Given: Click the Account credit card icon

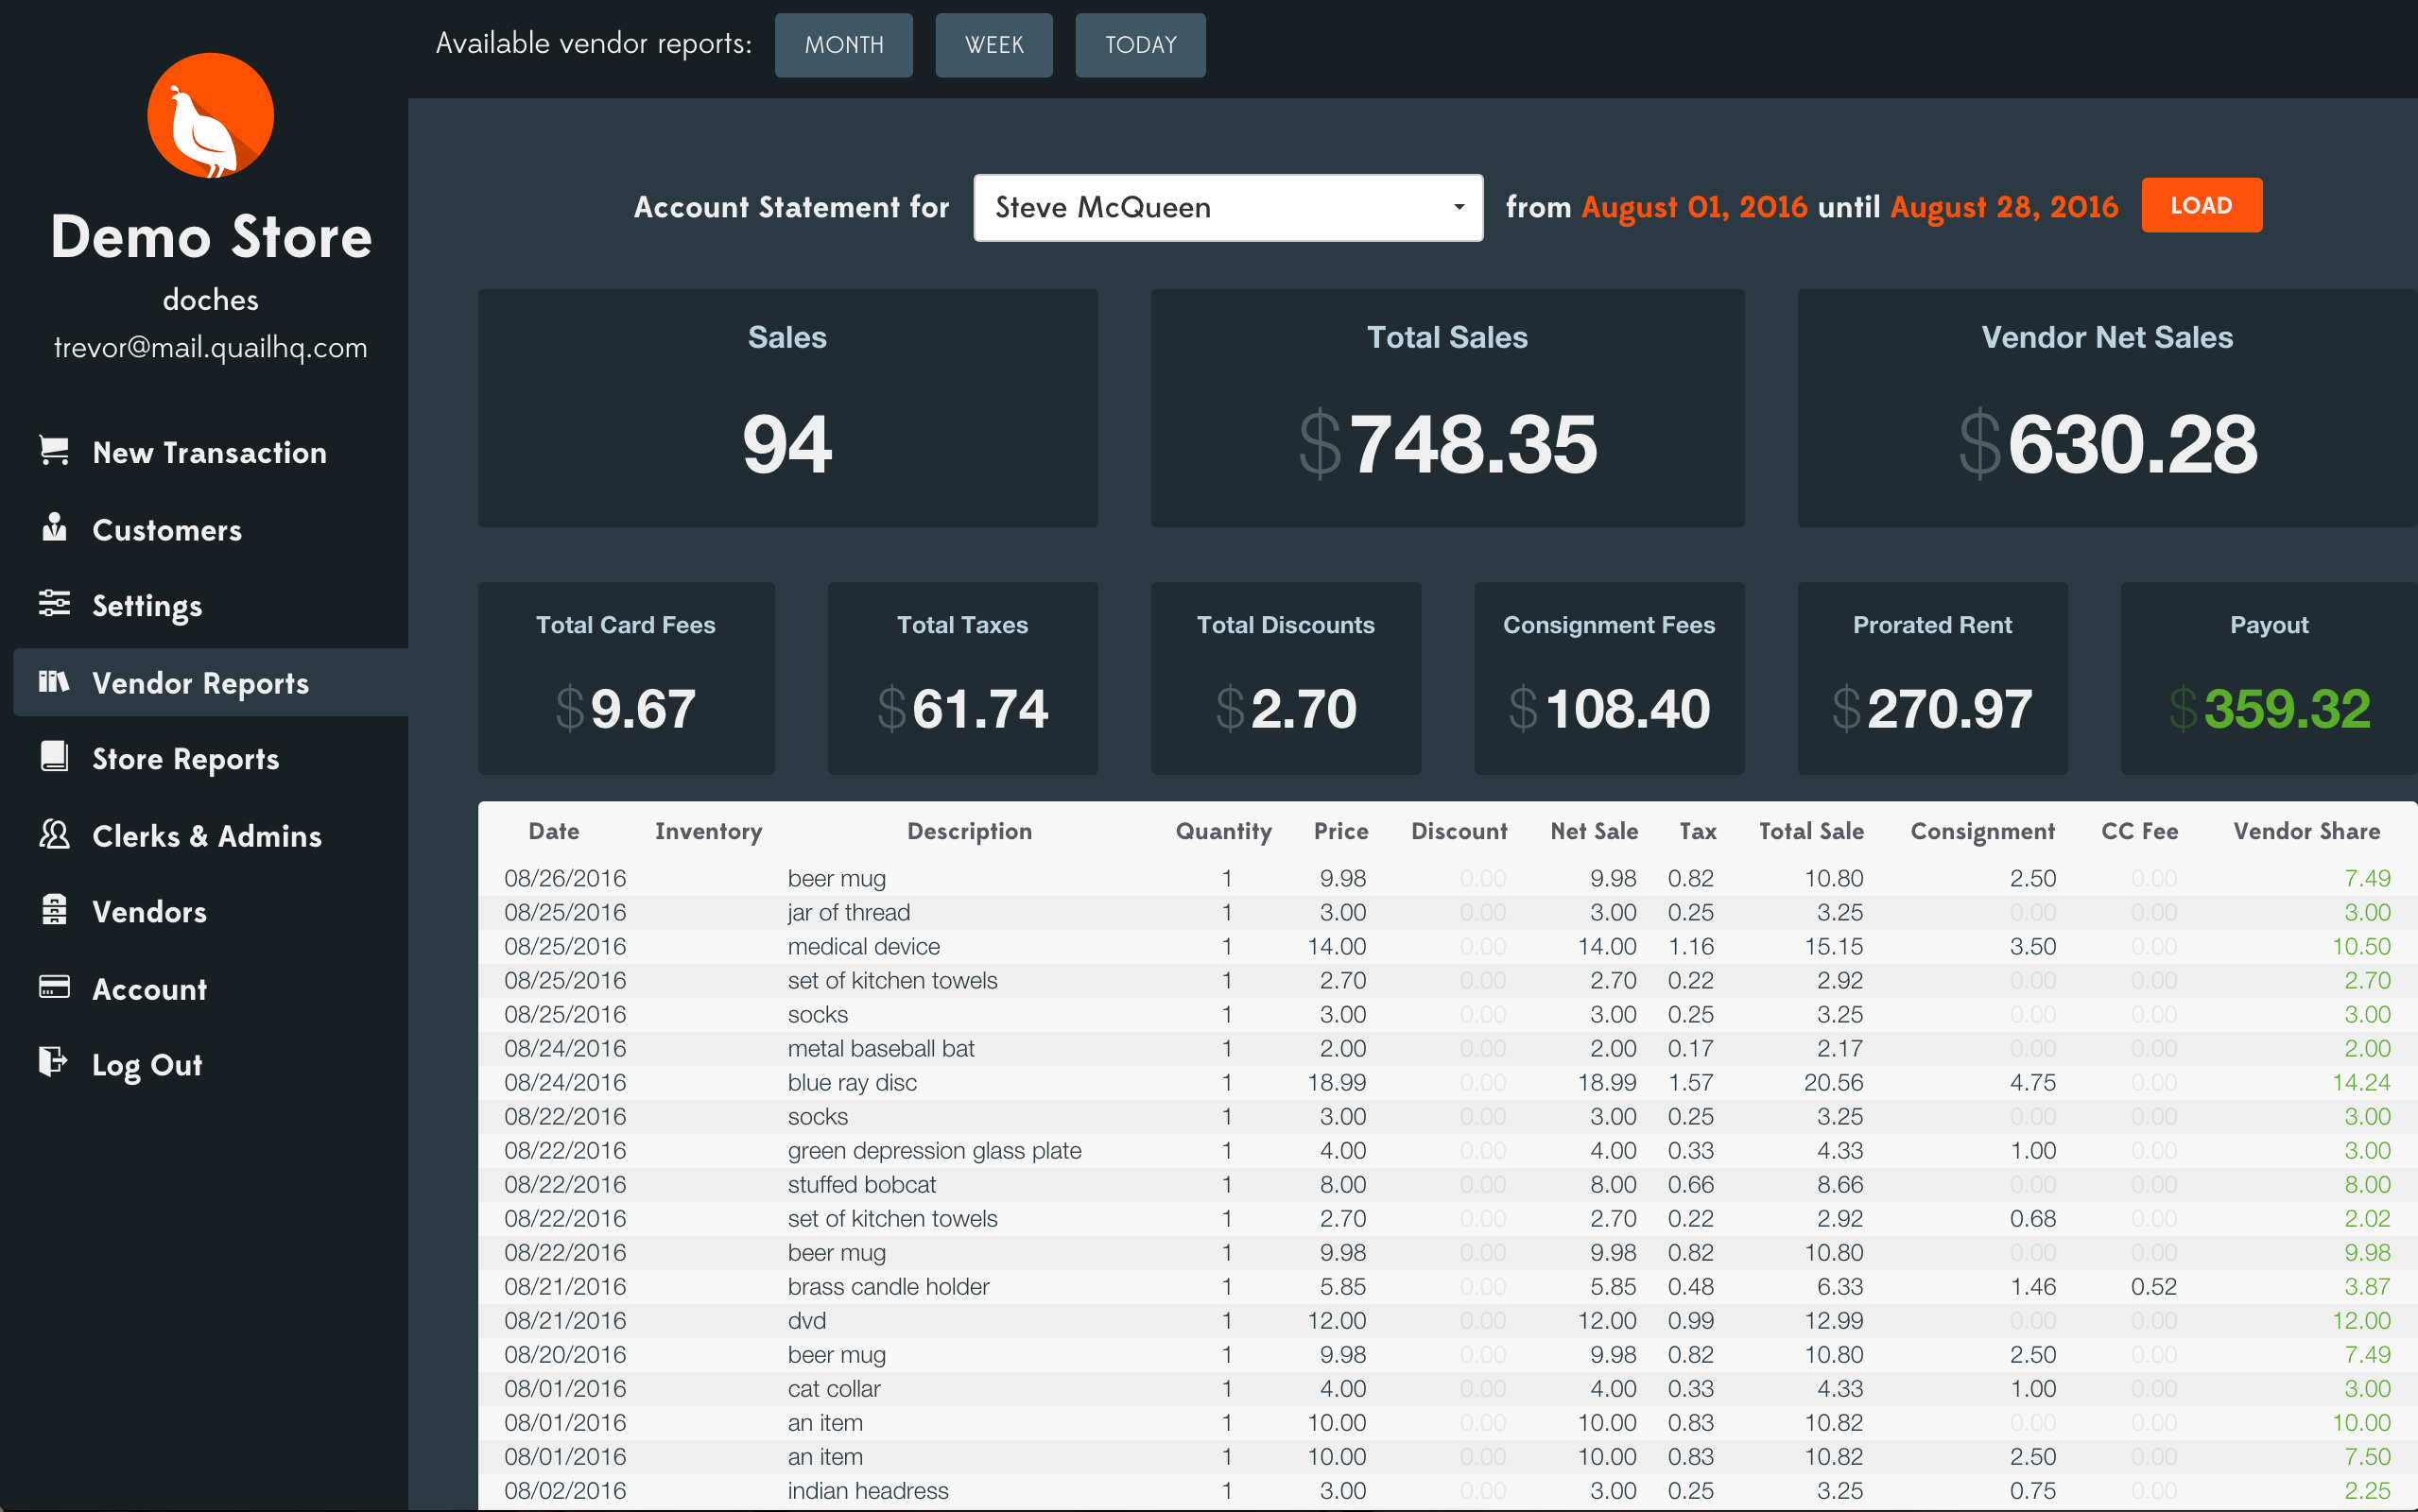Looking at the screenshot, I should (x=54, y=987).
